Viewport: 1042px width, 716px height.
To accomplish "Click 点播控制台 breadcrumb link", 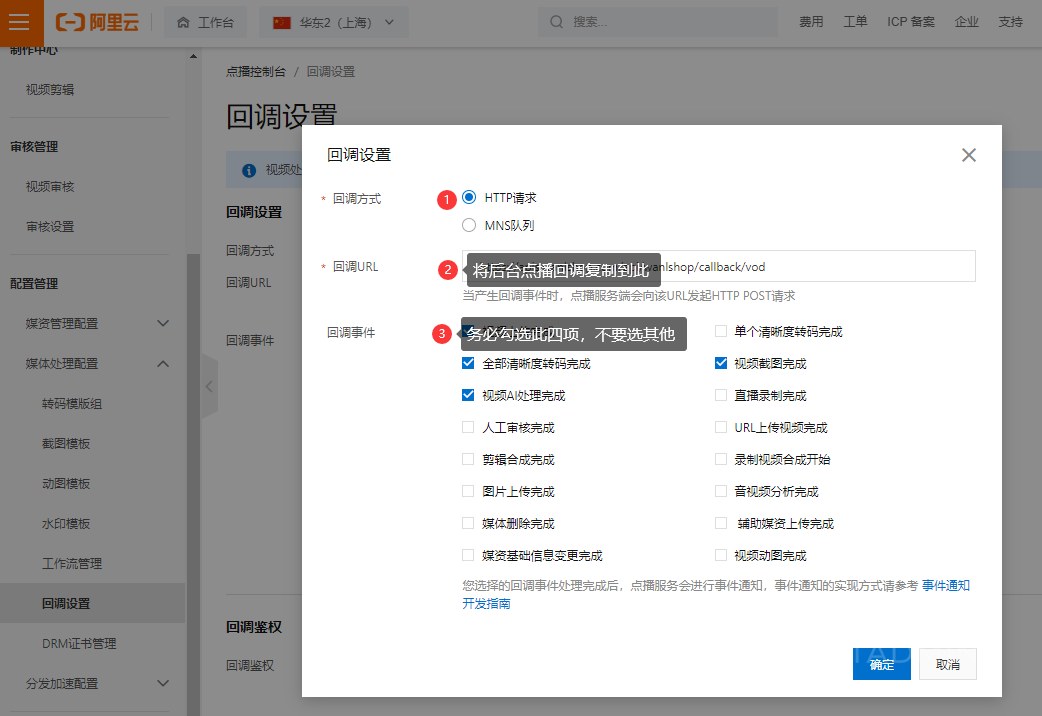I will [x=256, y=72].
